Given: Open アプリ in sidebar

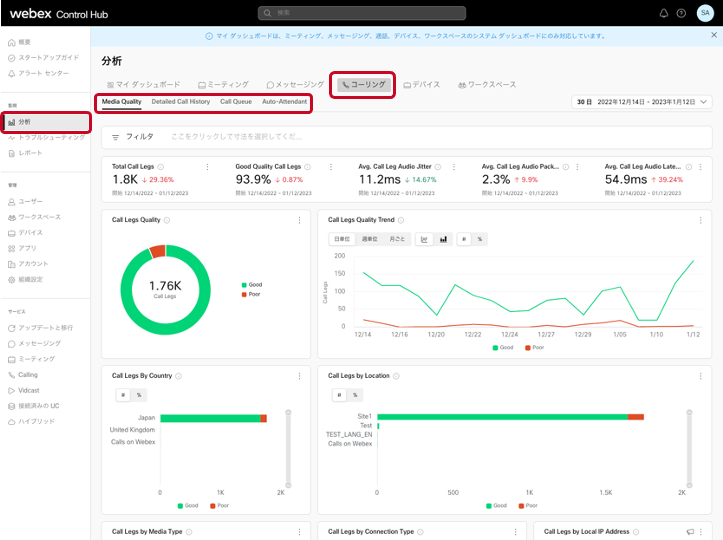Looking at the screenshot, I should [x=22, y=248].
